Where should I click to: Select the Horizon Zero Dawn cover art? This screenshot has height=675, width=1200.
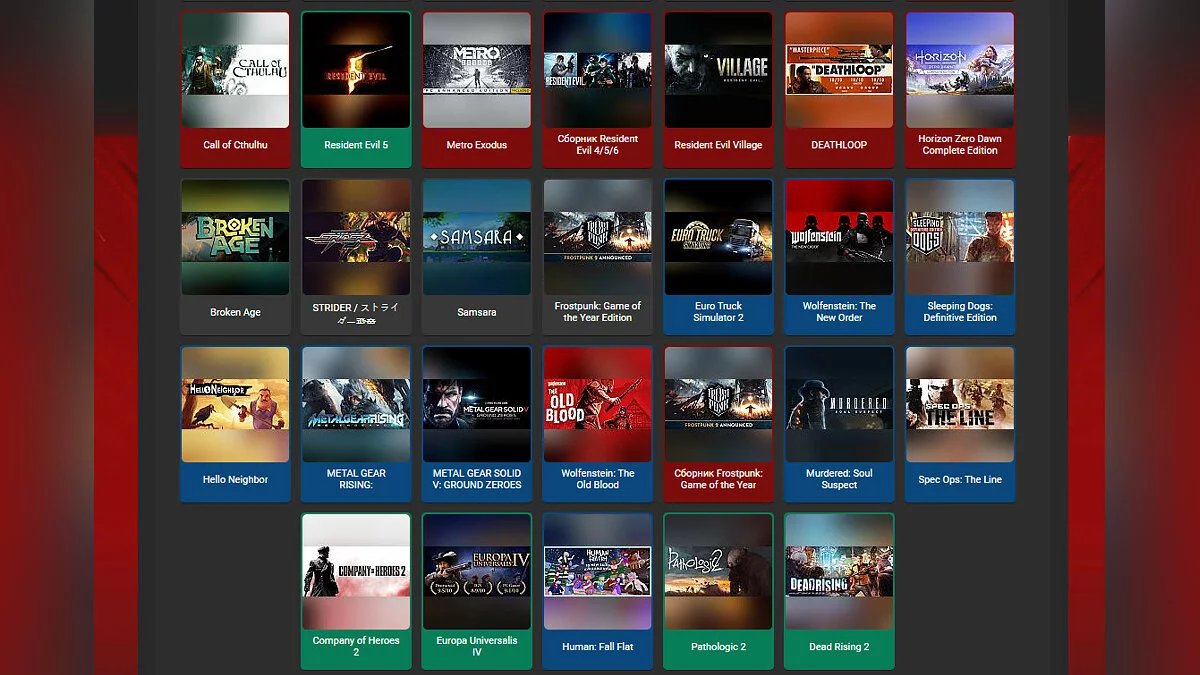coord(960,70)
